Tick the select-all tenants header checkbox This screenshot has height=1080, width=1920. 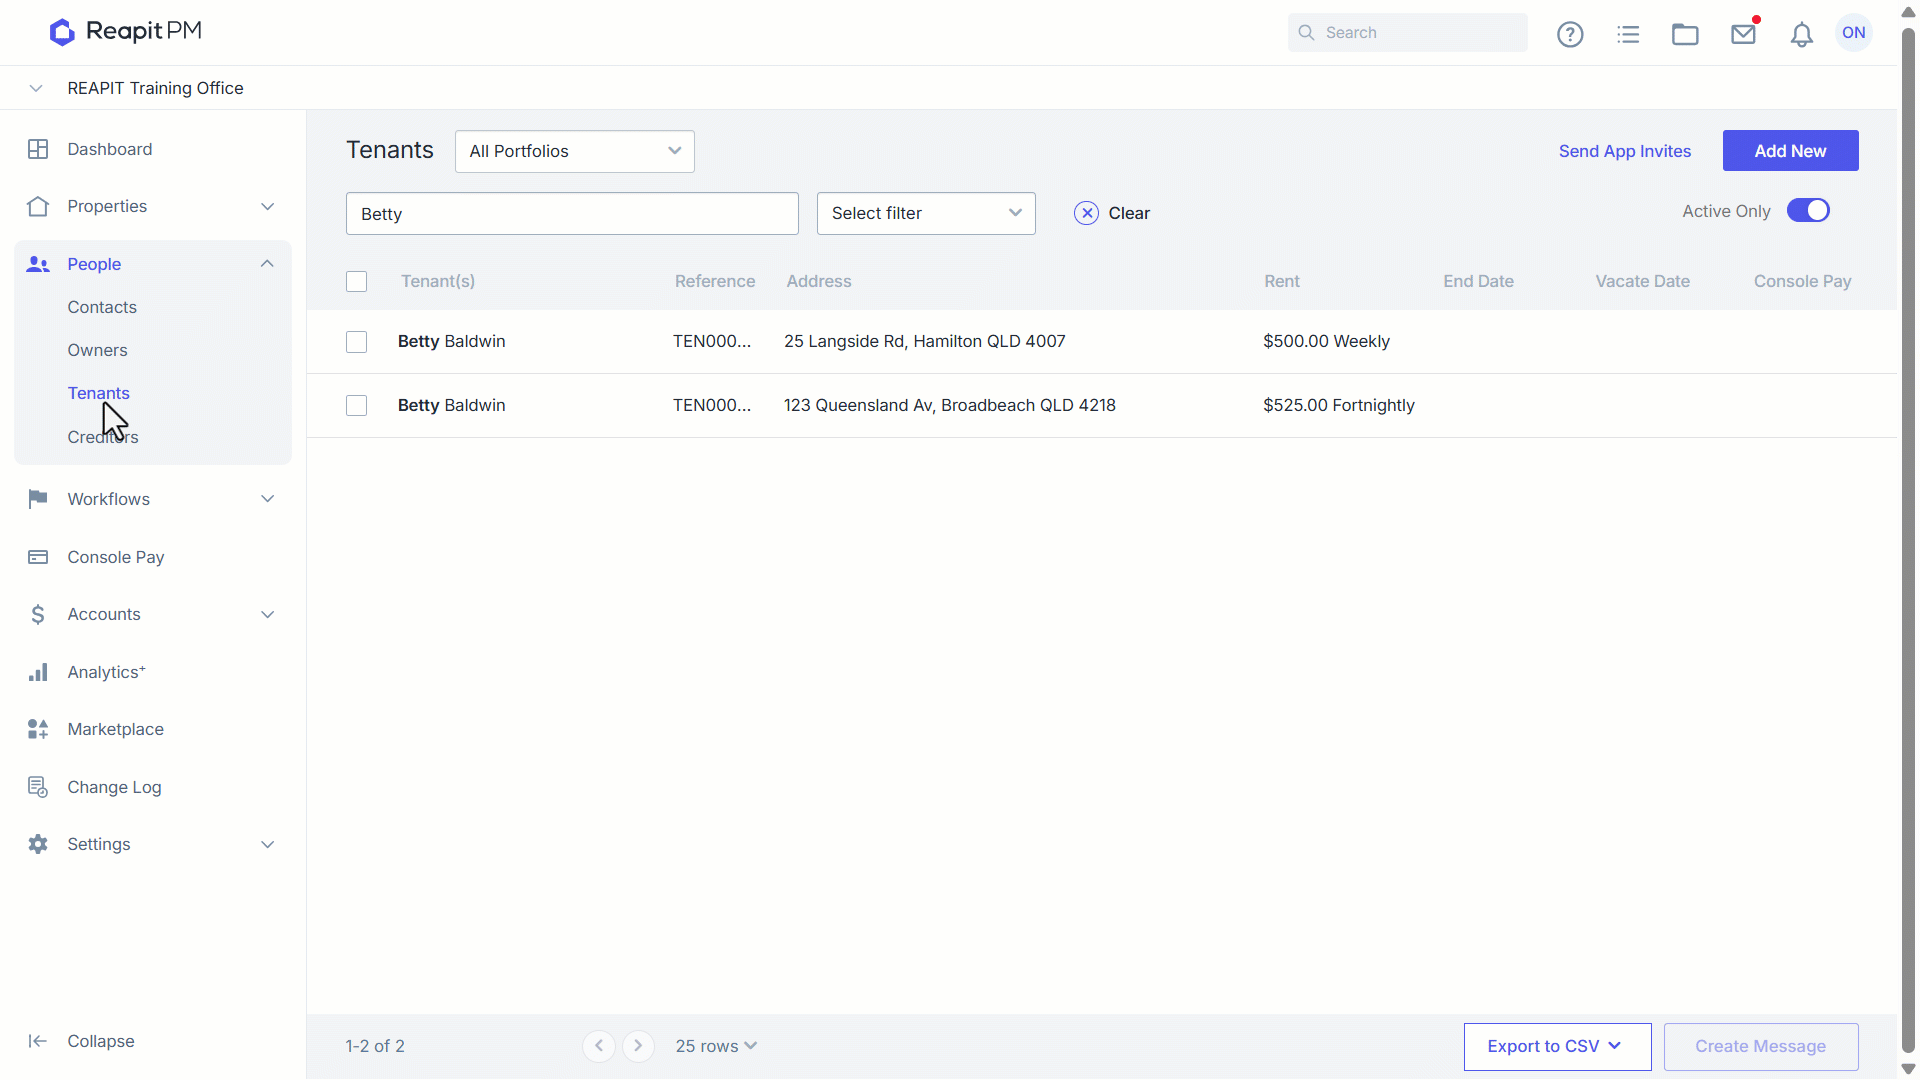[x=356, y=282]
